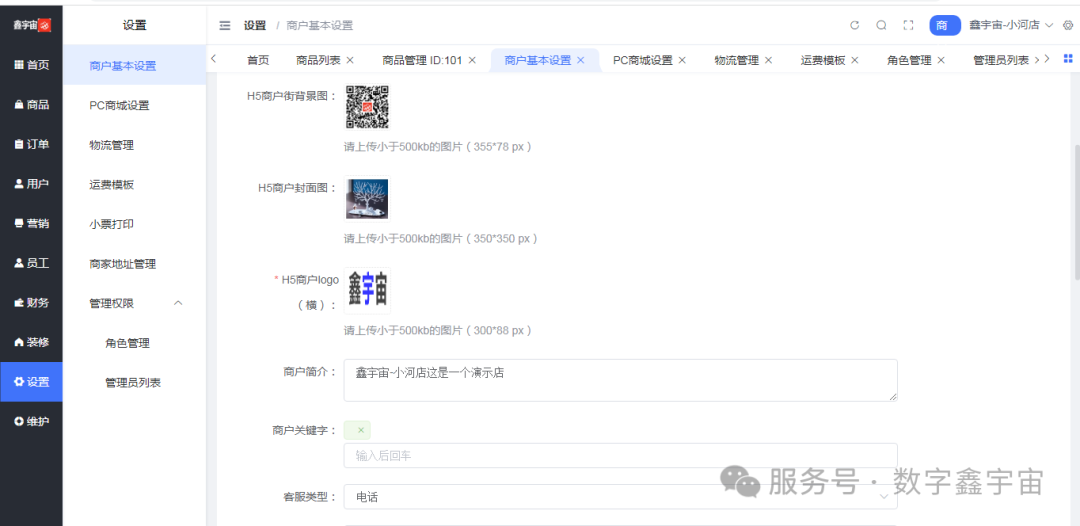Click the page vertical scrollbar
Screen dimensions: 1080x526
(1076, 211)
